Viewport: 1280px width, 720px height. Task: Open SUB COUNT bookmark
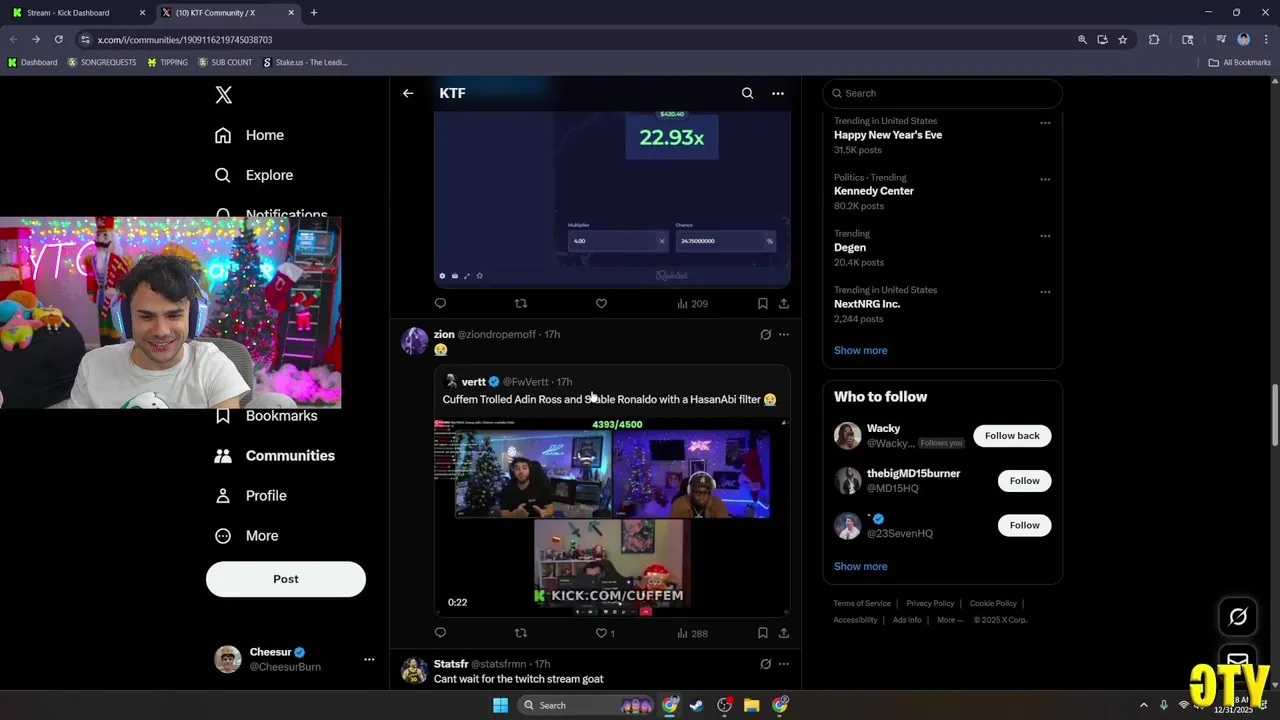tap(225, 62)
